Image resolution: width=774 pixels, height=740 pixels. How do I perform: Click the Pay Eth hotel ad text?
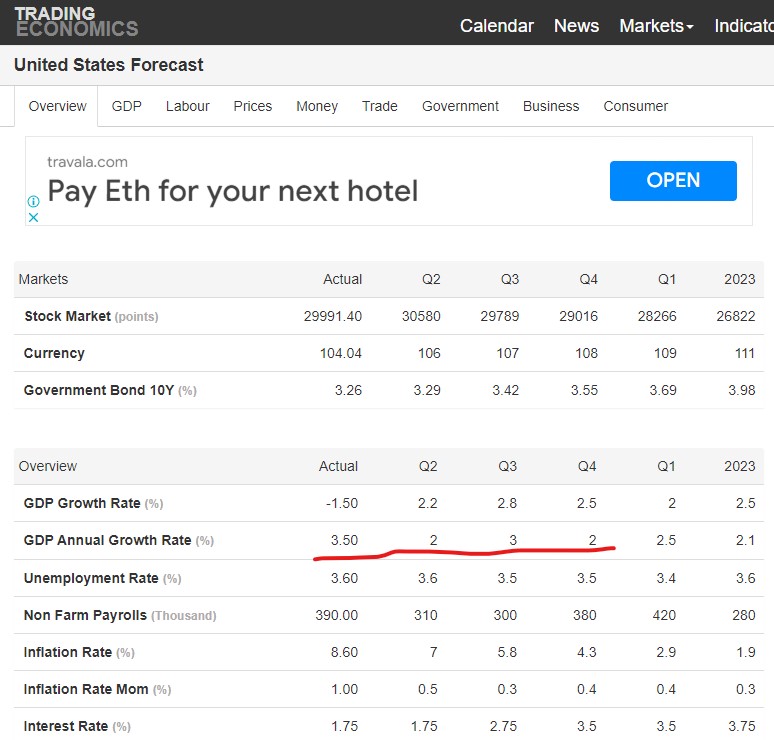(x=233, y=192)
